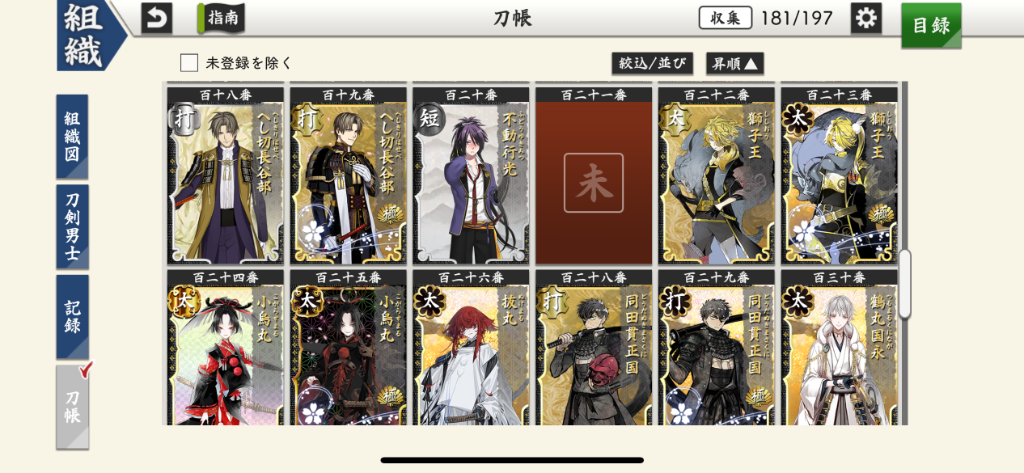Image resolution: width=1024 pixels, height=473 pixels.
Task: Click the green 目録 button
Action: click(x=931, y=25)
